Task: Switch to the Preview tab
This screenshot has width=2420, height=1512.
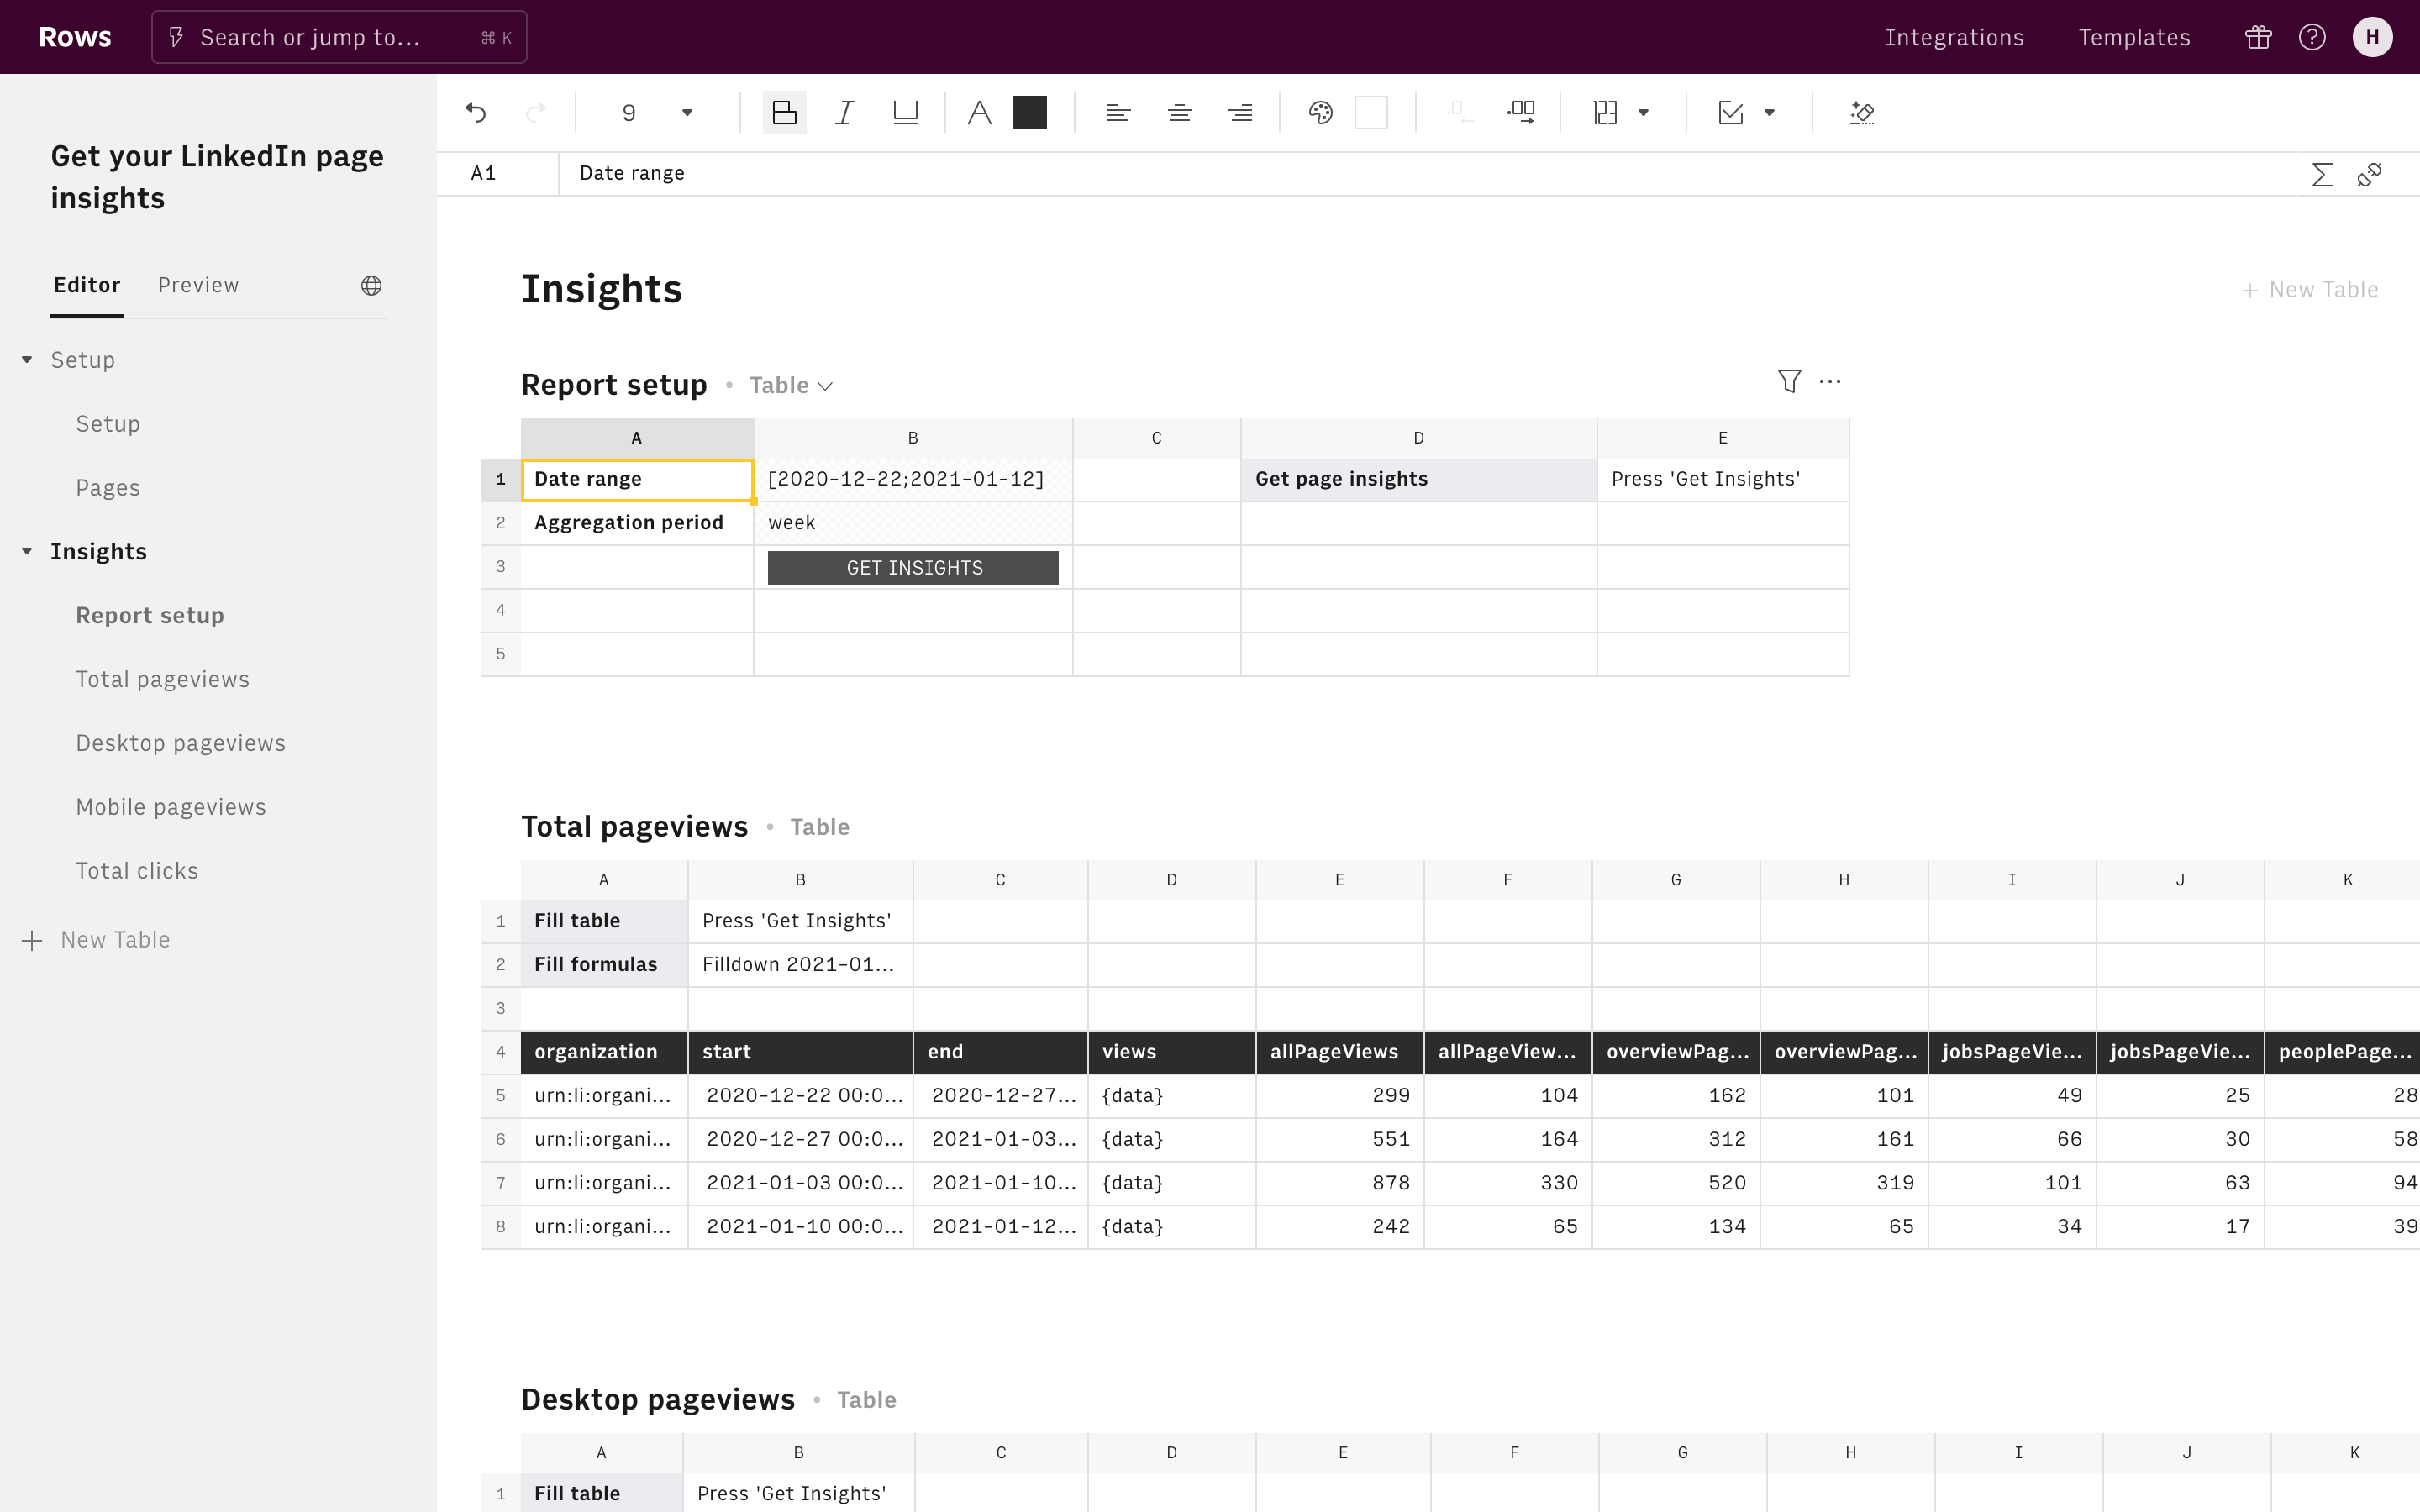Action: (198, 285)
